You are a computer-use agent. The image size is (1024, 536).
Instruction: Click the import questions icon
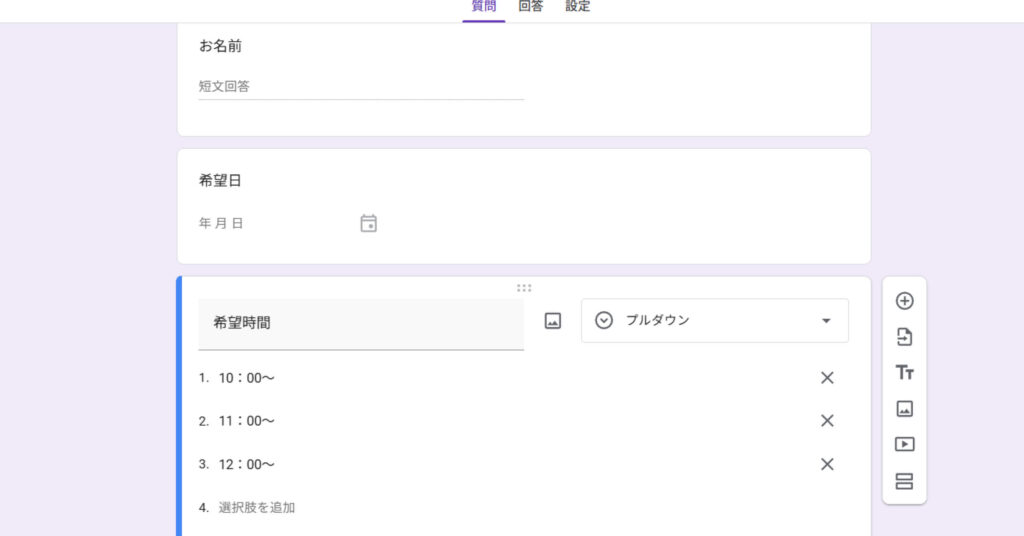click(904, 337)
